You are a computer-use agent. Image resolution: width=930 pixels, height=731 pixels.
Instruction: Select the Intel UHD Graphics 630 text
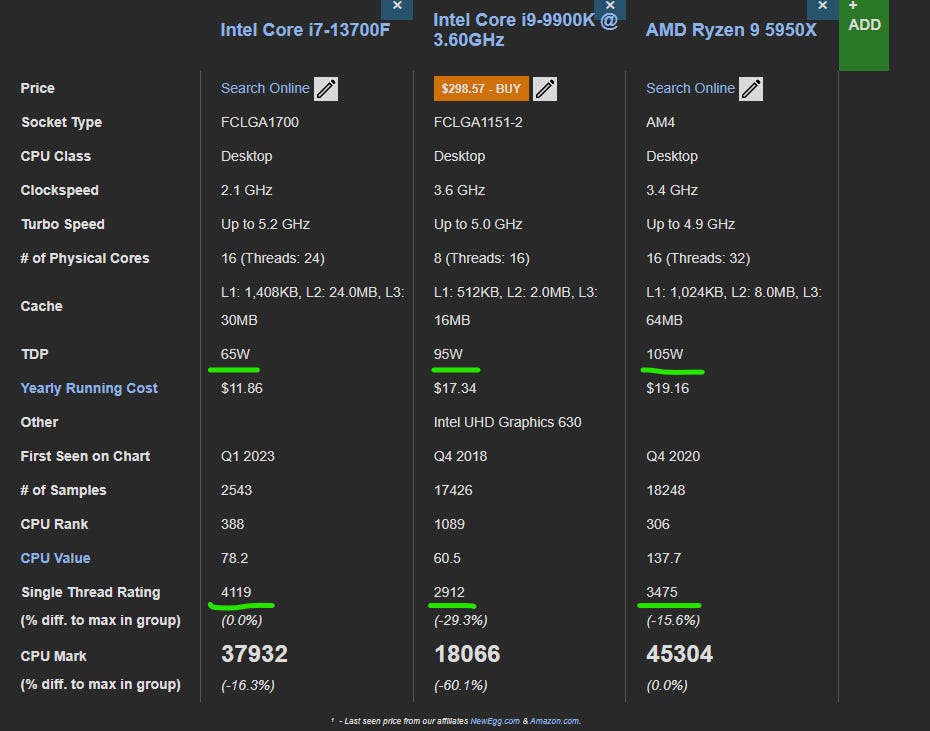[x=507, y=422]
